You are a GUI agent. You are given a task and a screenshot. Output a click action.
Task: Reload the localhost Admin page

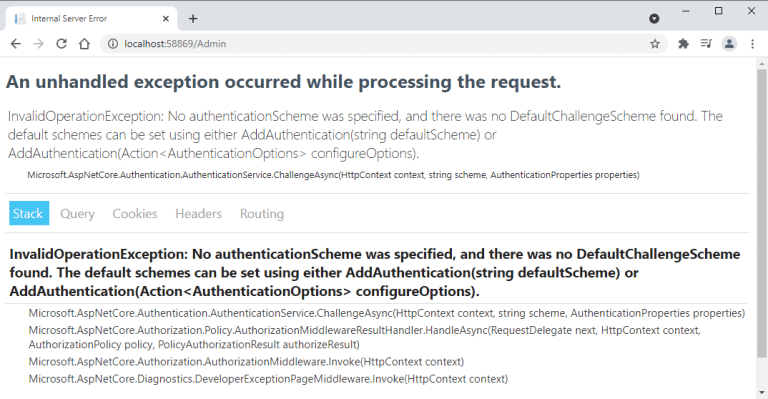click(x=61, y=44)
